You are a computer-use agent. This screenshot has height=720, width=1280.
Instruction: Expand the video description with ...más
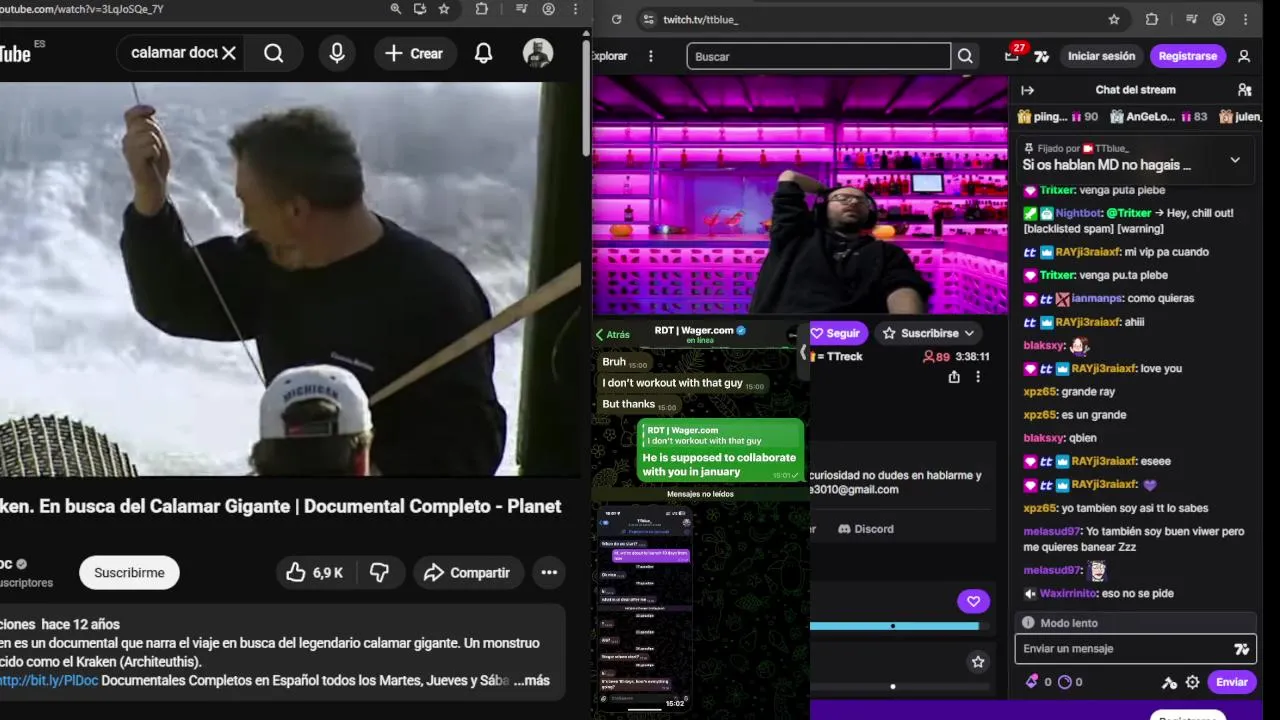[531, 680]
